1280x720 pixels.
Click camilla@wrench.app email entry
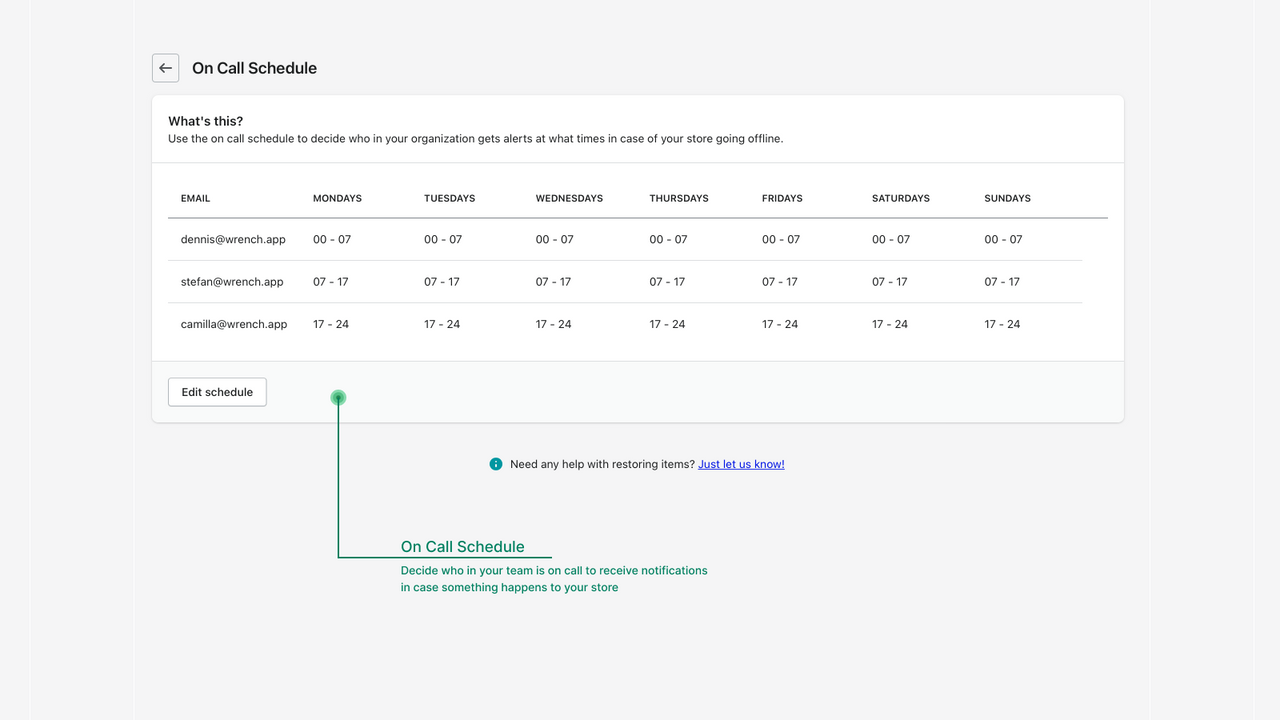[234, 323]
